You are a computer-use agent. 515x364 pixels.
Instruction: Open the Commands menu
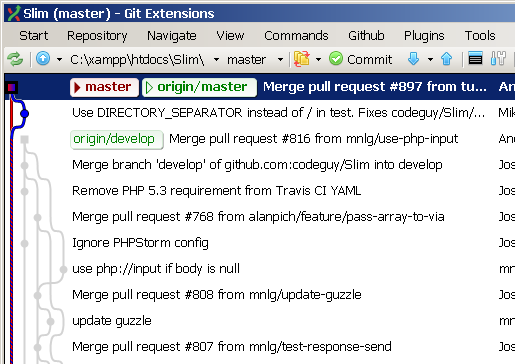tap(296, 36)
